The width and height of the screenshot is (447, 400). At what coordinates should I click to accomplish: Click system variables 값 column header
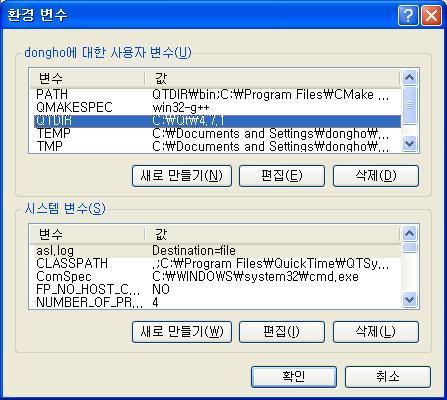(273, 235)
